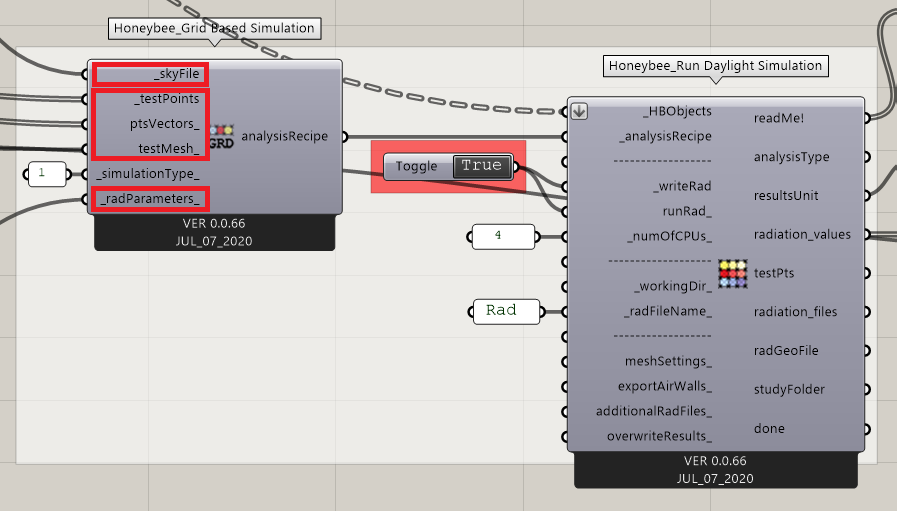This screenshot has height=511, width=897.
Task: Click the analysisType output
Action: point(791,157)
